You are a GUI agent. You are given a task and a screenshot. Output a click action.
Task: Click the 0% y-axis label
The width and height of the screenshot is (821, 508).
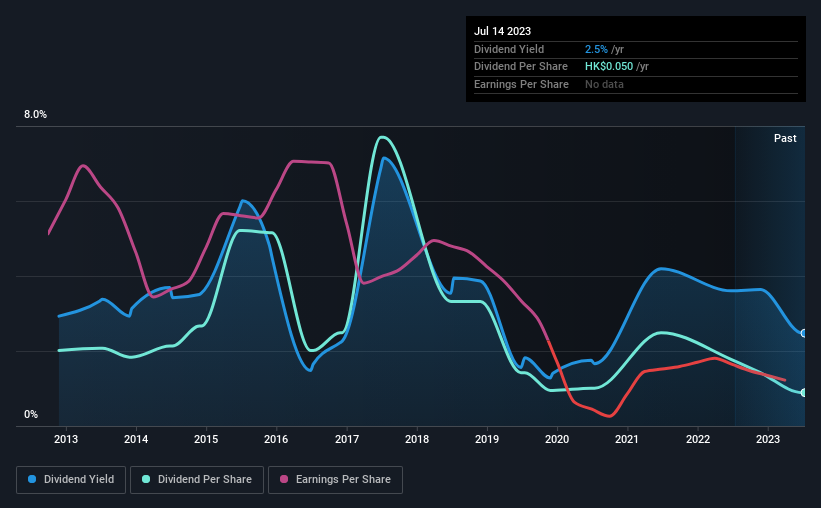point(31,414)
